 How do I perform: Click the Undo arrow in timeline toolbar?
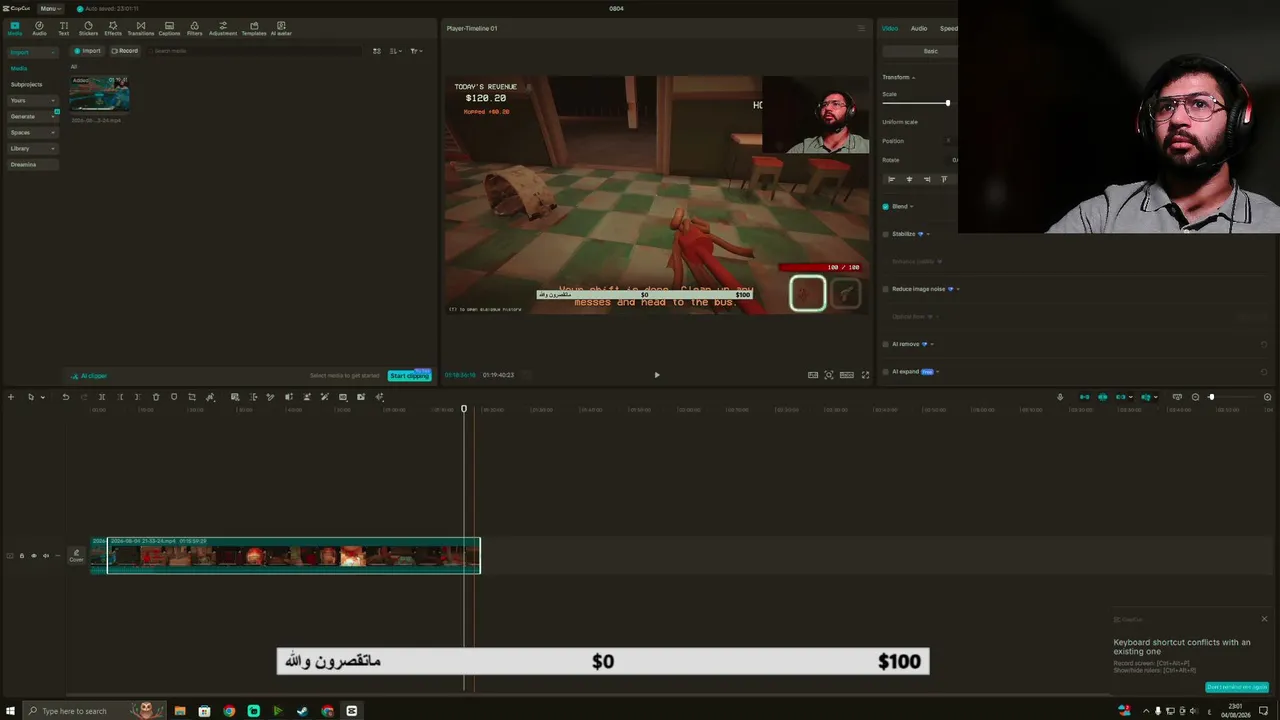66,397
